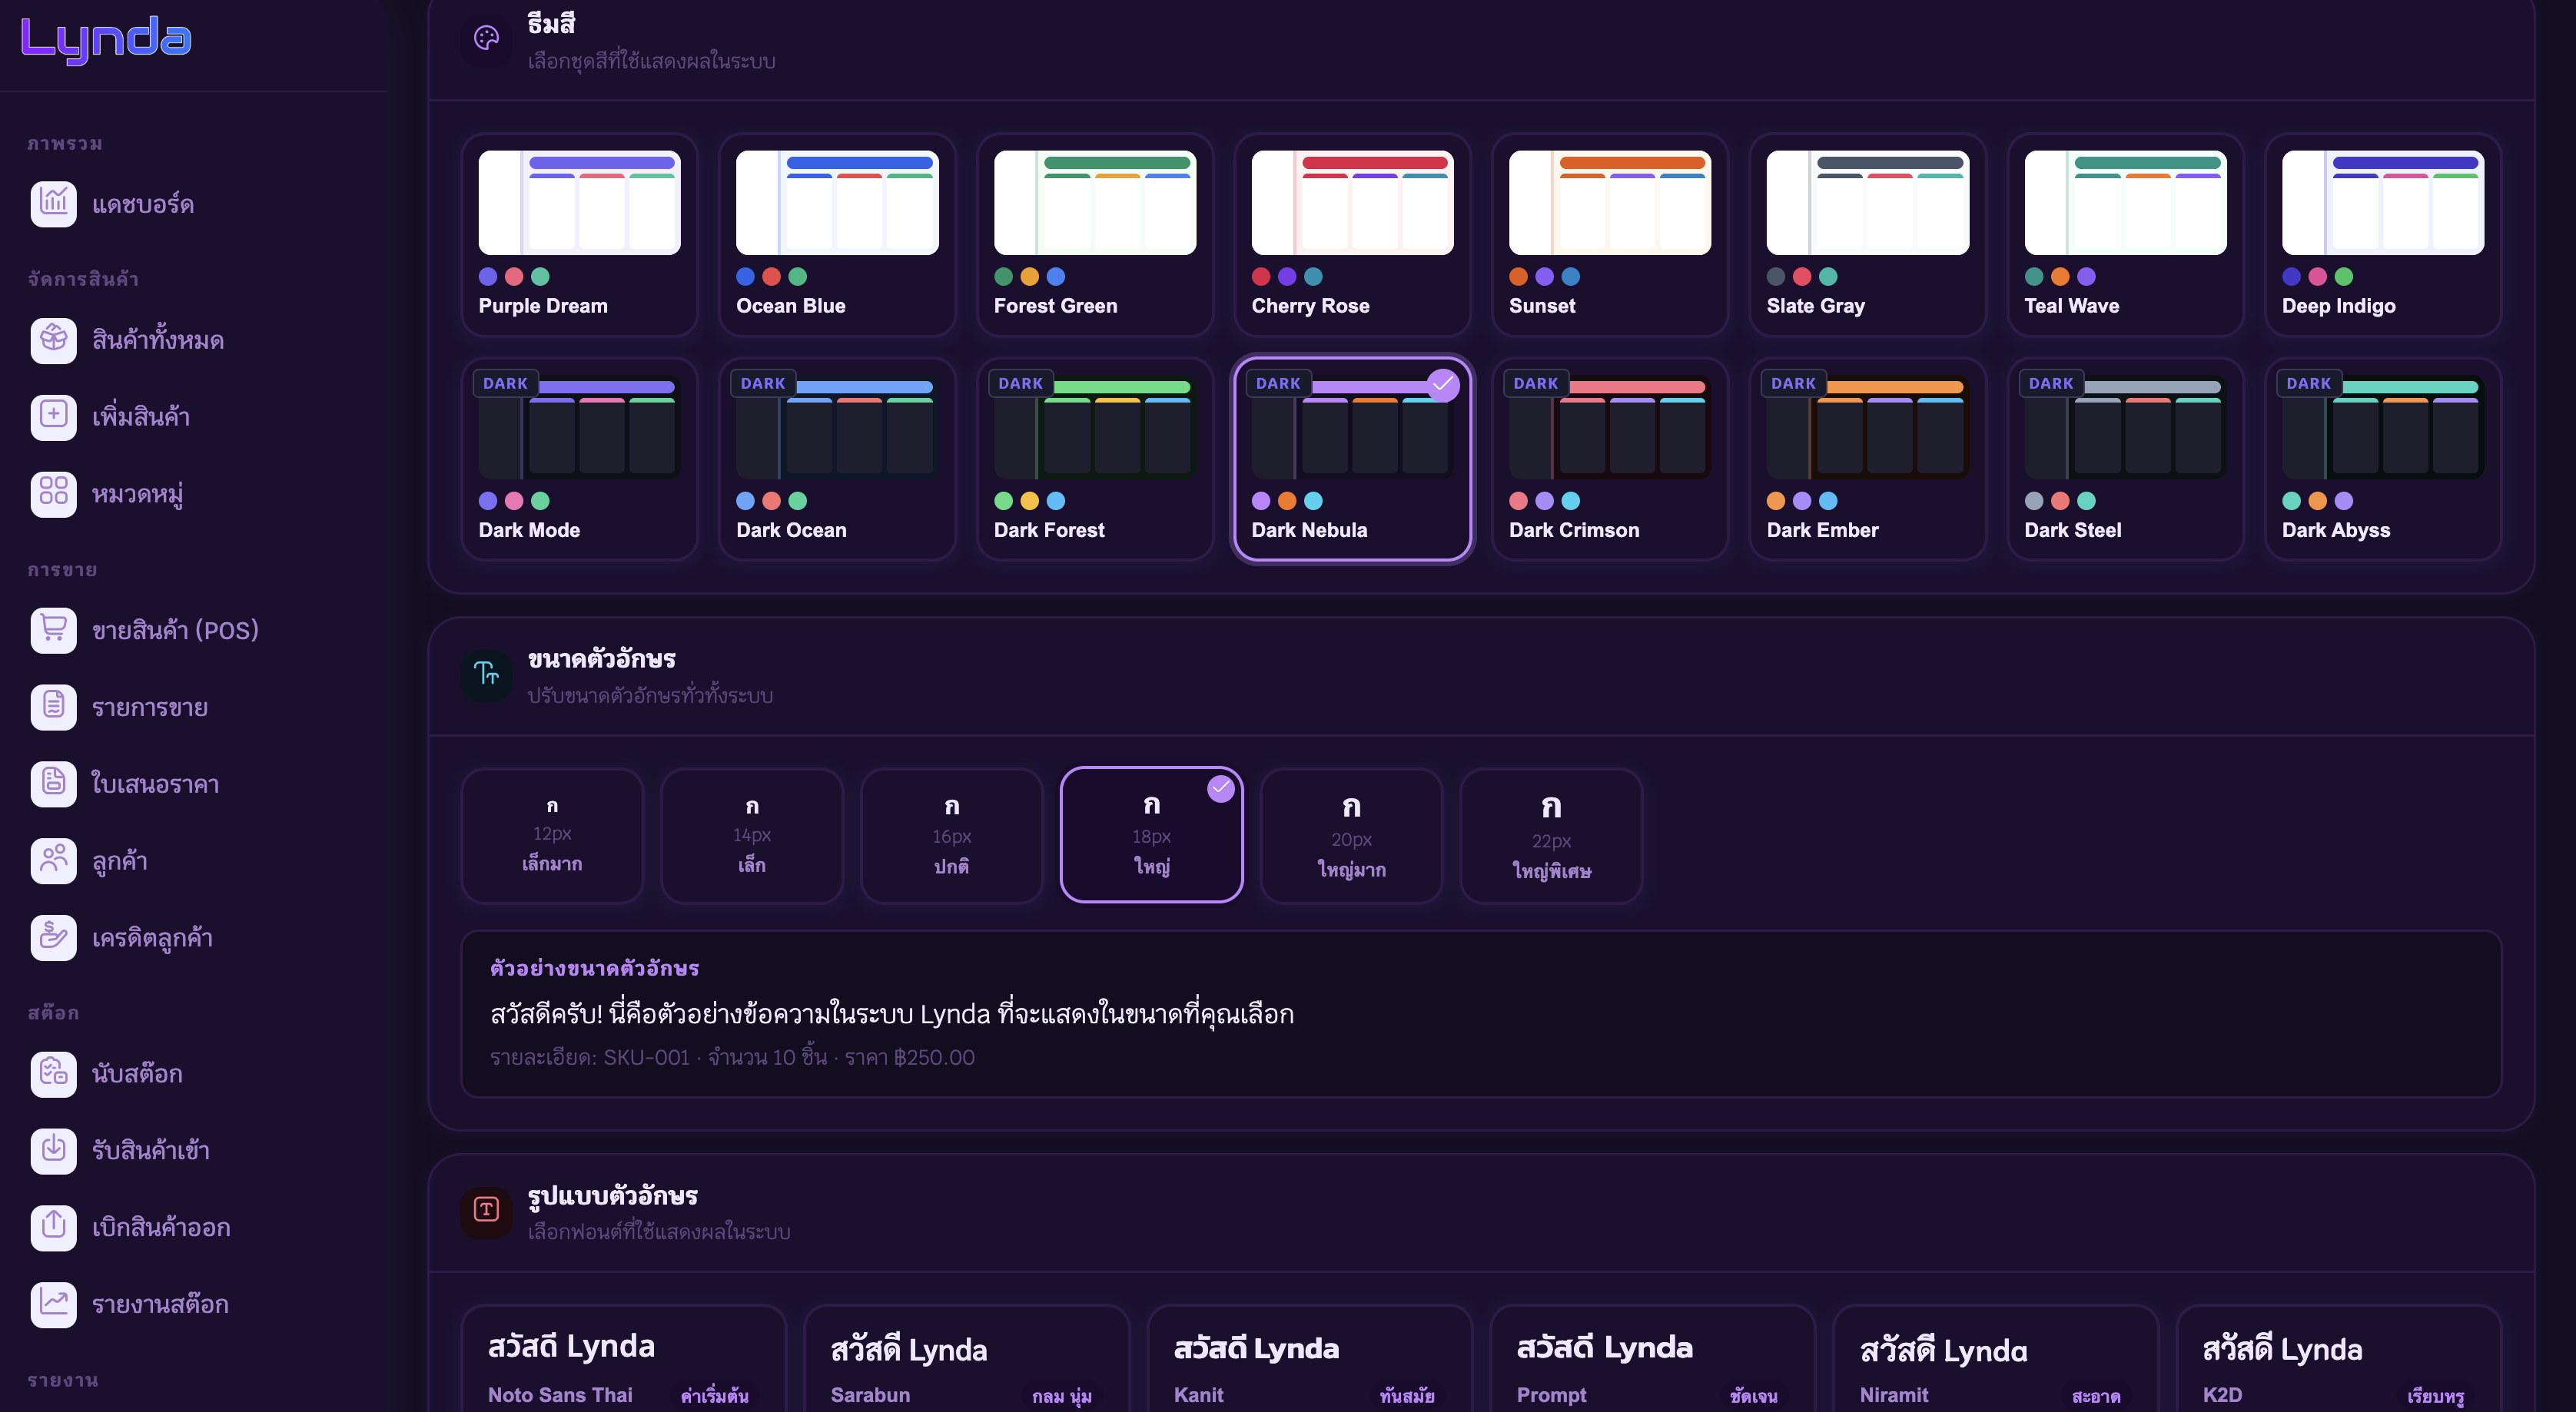Click receive goods download icon
The image size is (2576, 1412).
coord(53,1150)
